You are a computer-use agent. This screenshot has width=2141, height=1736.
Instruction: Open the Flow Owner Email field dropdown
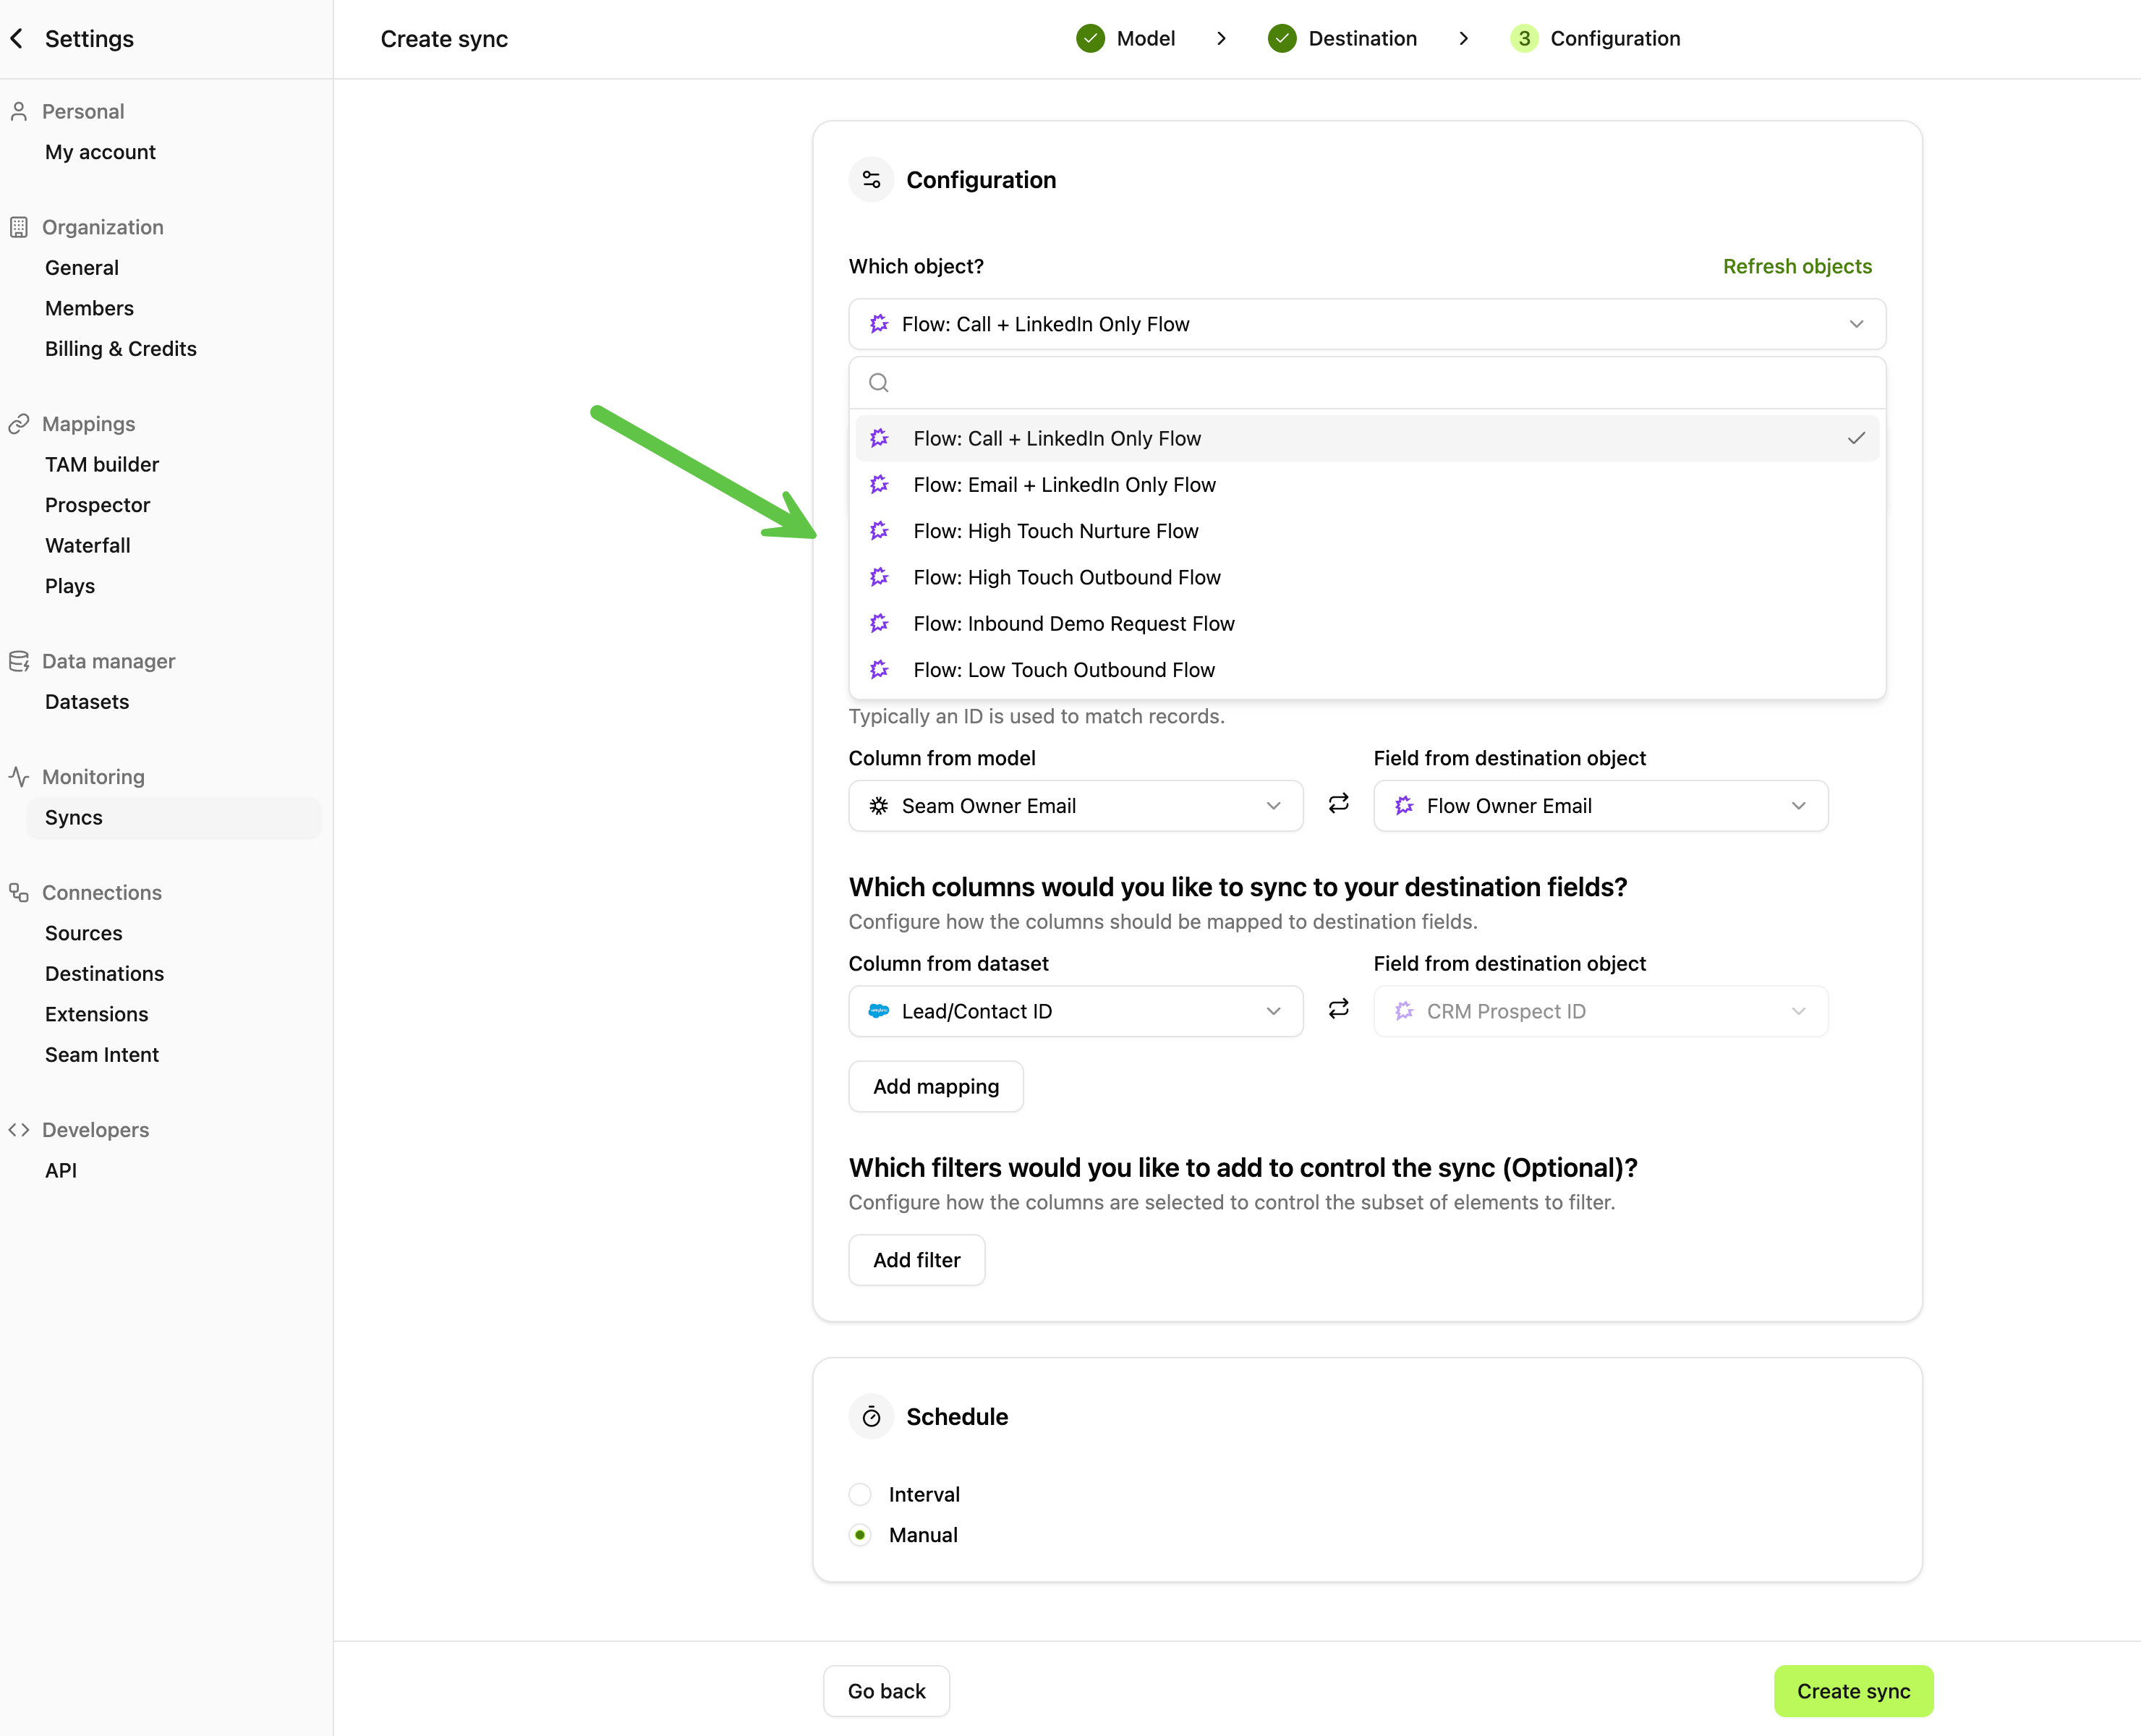click(x=1600, y=806)
